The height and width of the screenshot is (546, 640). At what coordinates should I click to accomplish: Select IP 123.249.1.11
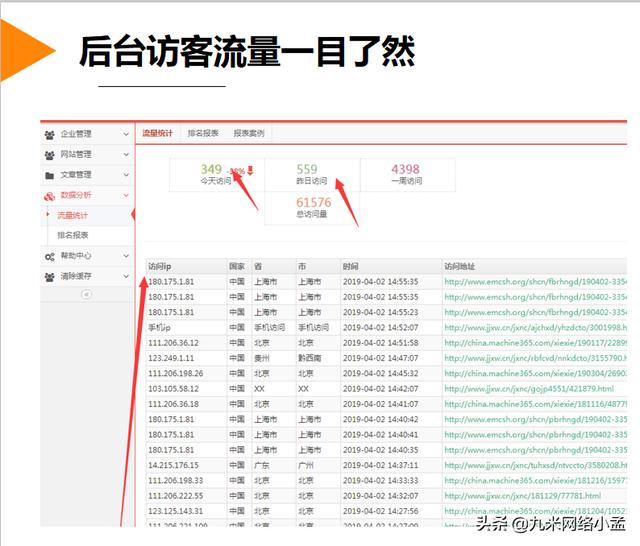click(171, 358)
